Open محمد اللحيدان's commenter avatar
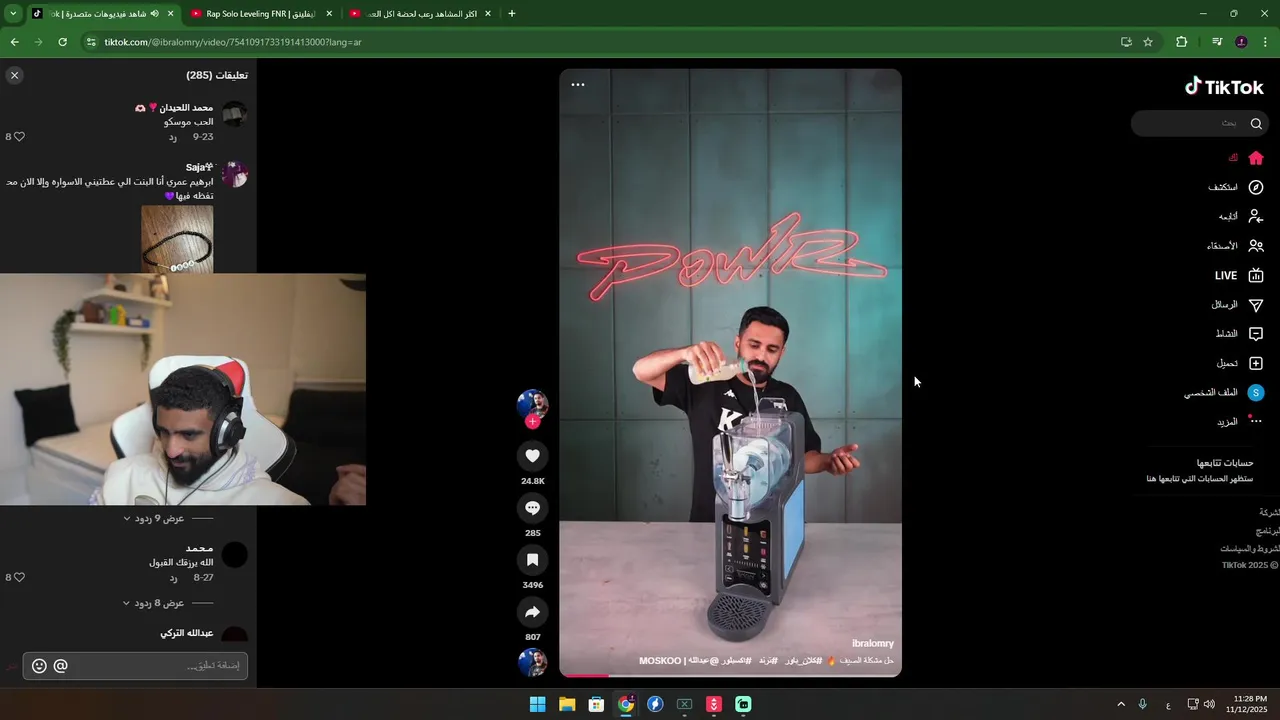This screenshot has width=1280, height=720. 234,114
